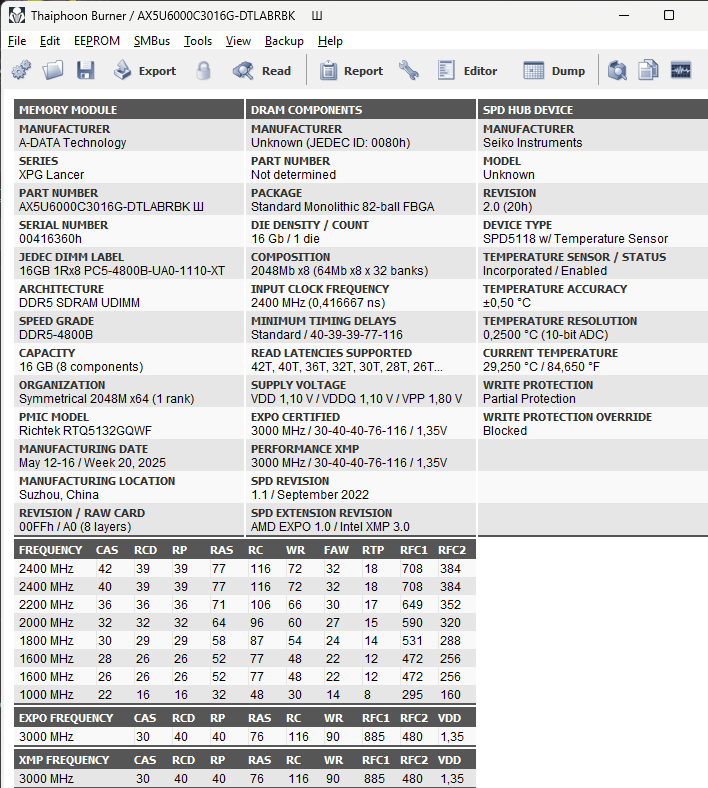The height and width of the screenshot is (788, 708).
Task: Click the Dump toolbar button
Action: 554,70
